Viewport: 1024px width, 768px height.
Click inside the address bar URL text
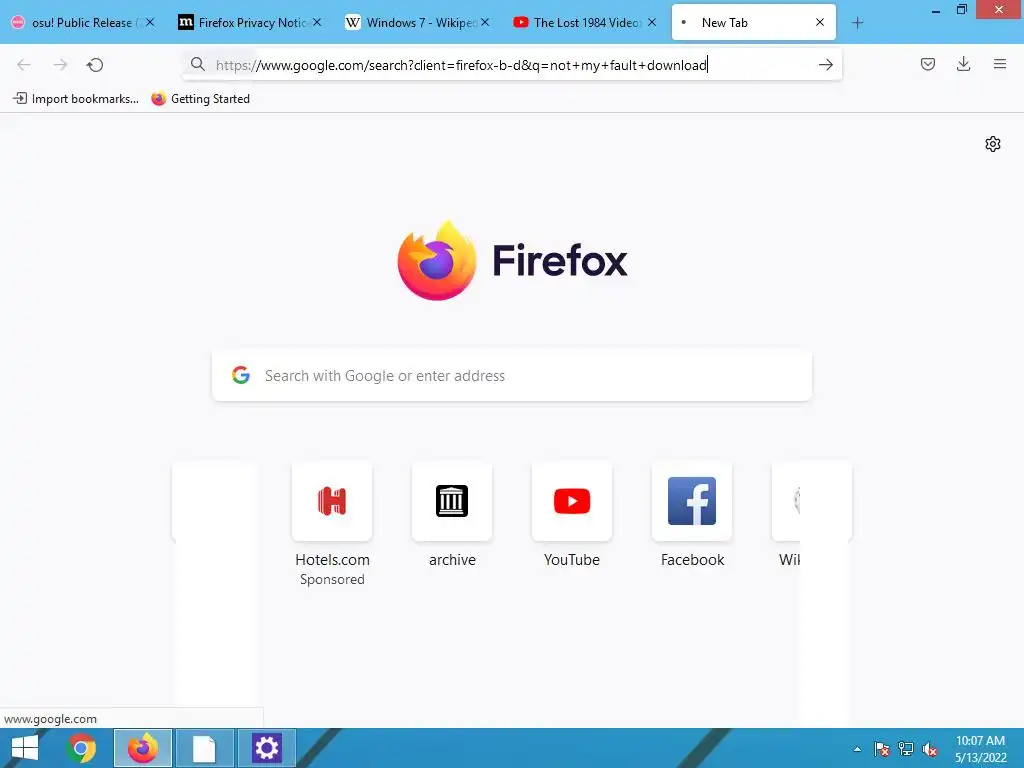[461, 65]
